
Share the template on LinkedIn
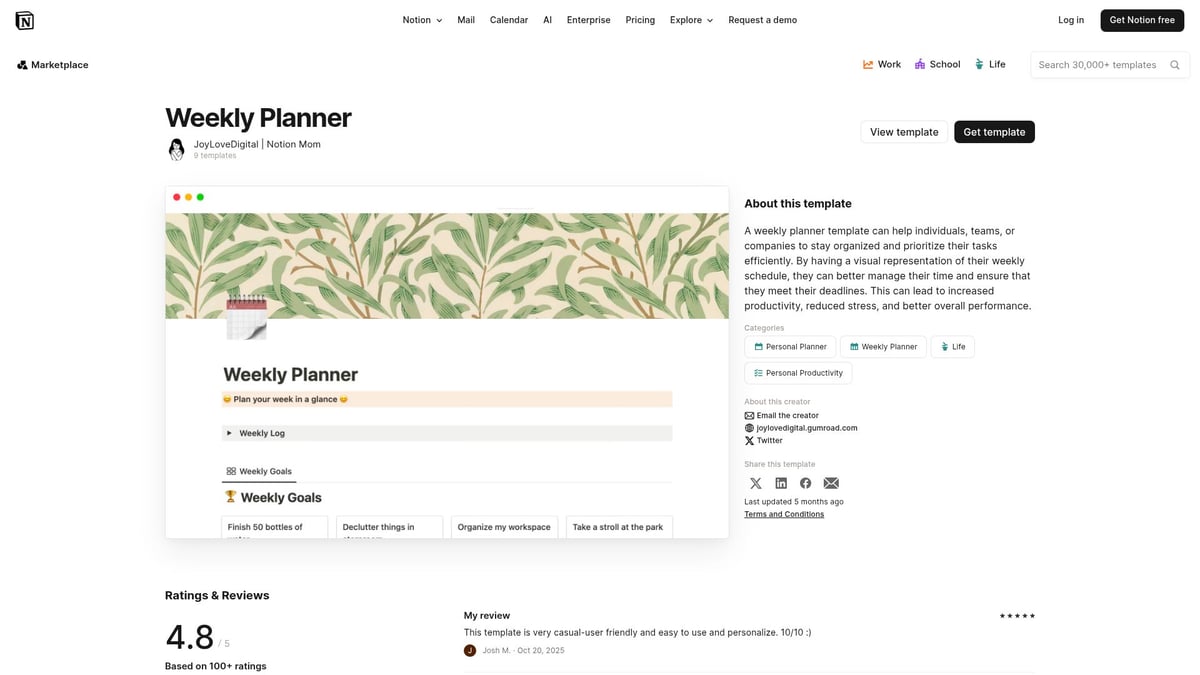pyautogui.click(x=781, y=483)
